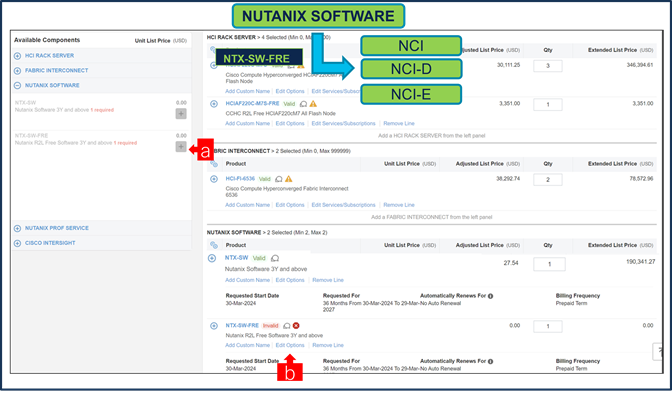The width and height of the screenshot is (672, 395).
Task: Add NTX-SW with its plus button
Action: 181,114
